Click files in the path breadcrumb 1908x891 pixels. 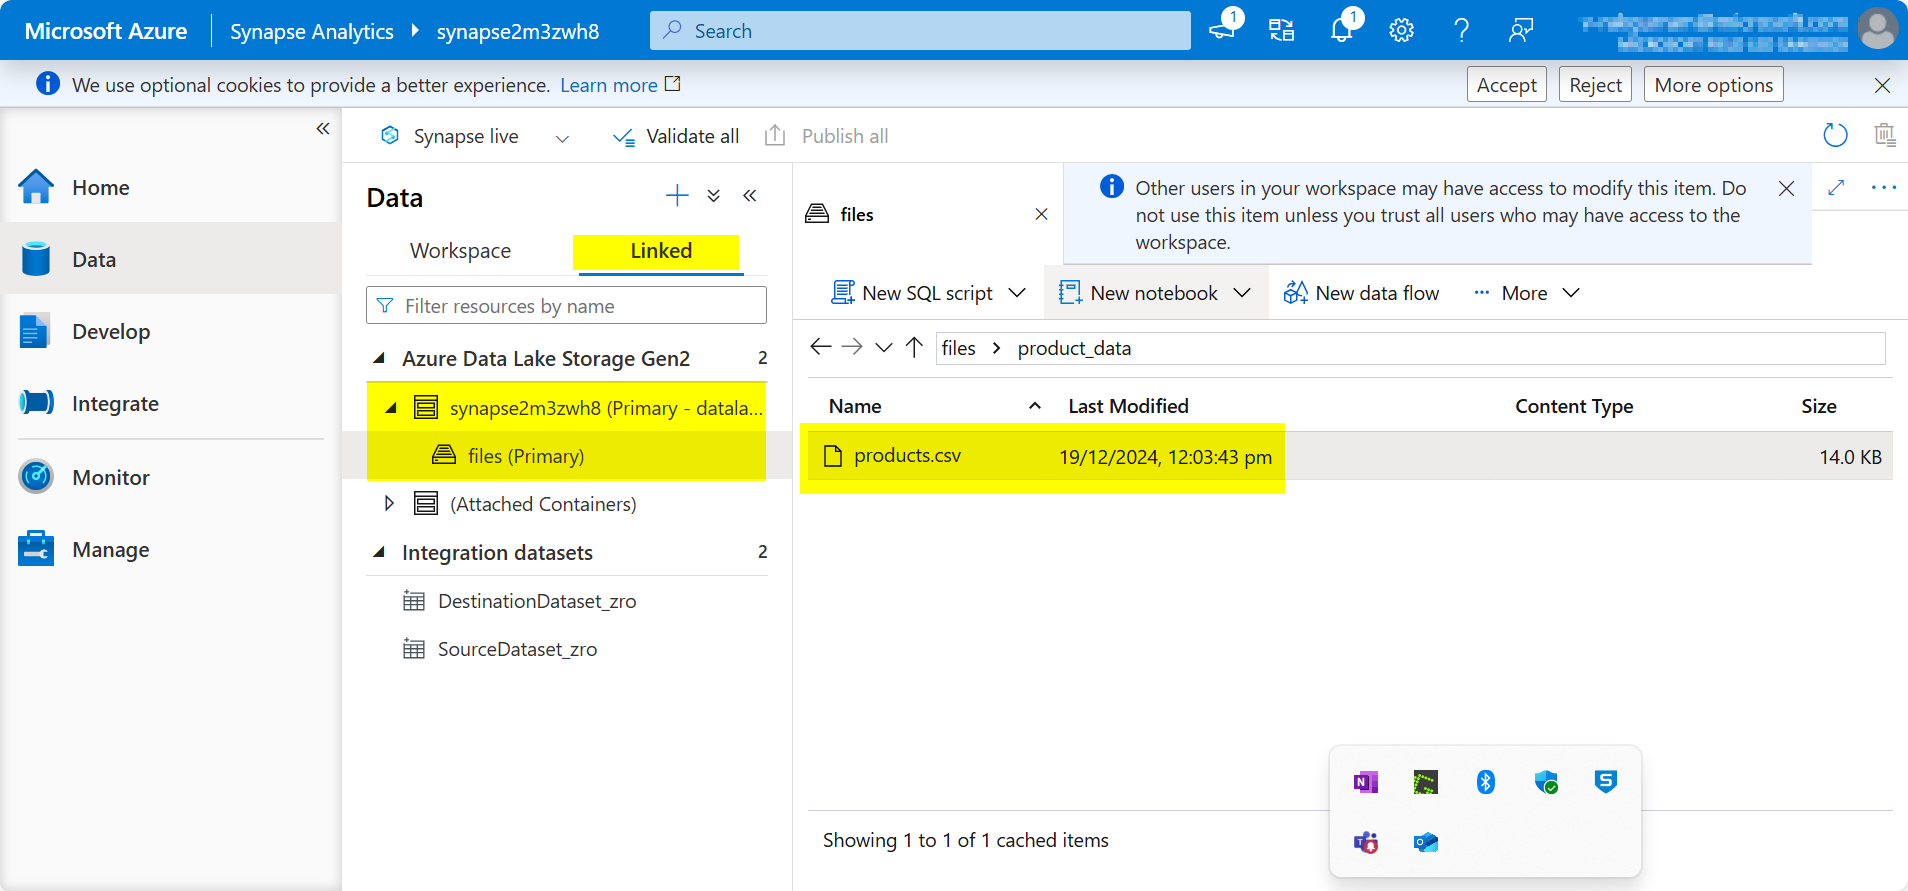(958, 348)
